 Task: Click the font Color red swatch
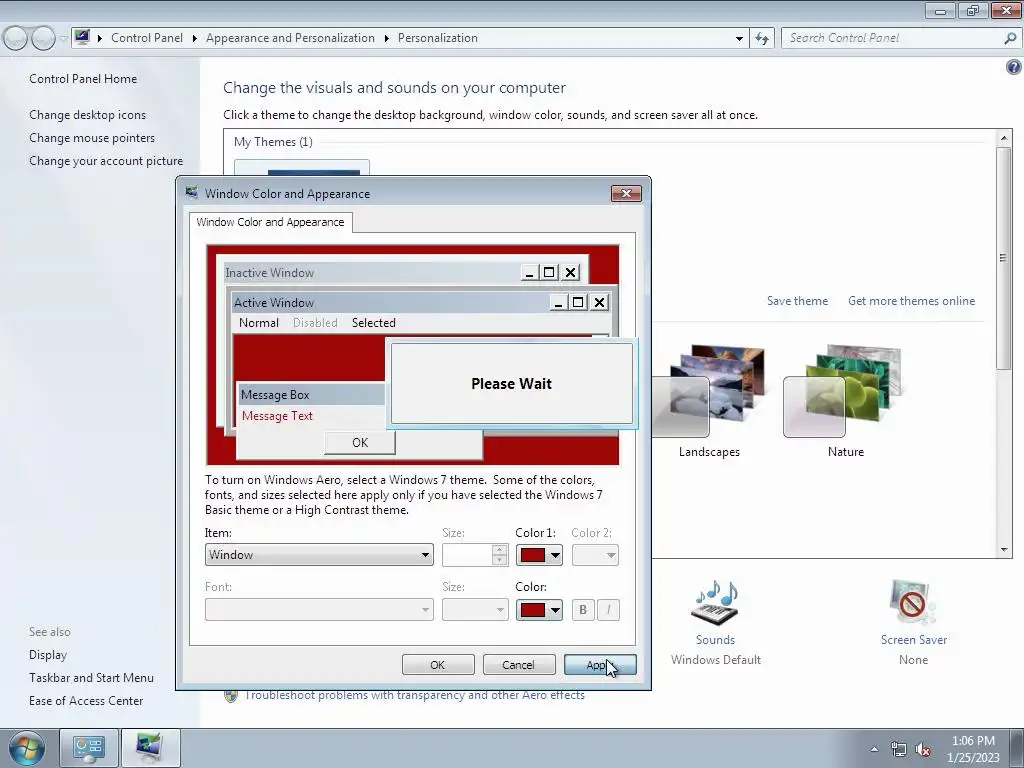click(533, 610)
